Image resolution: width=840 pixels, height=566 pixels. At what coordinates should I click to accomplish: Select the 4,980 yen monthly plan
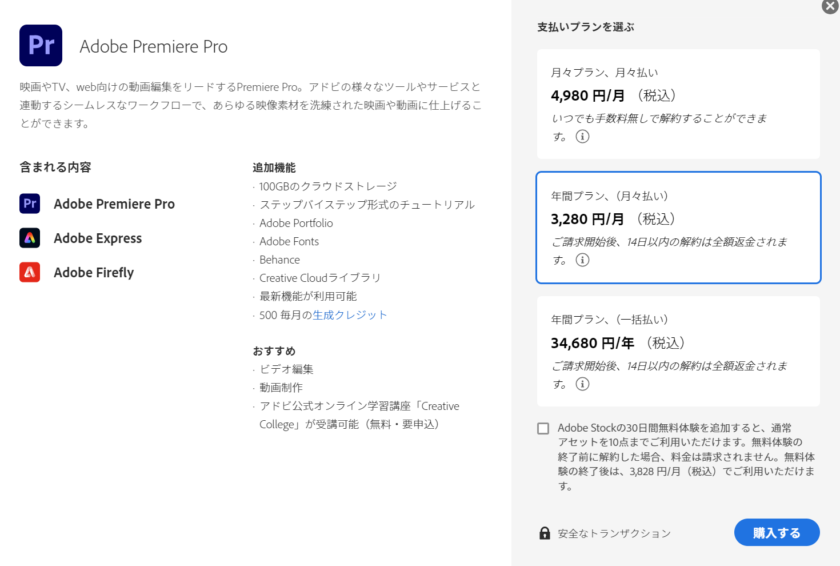click(x=678, y=103)
